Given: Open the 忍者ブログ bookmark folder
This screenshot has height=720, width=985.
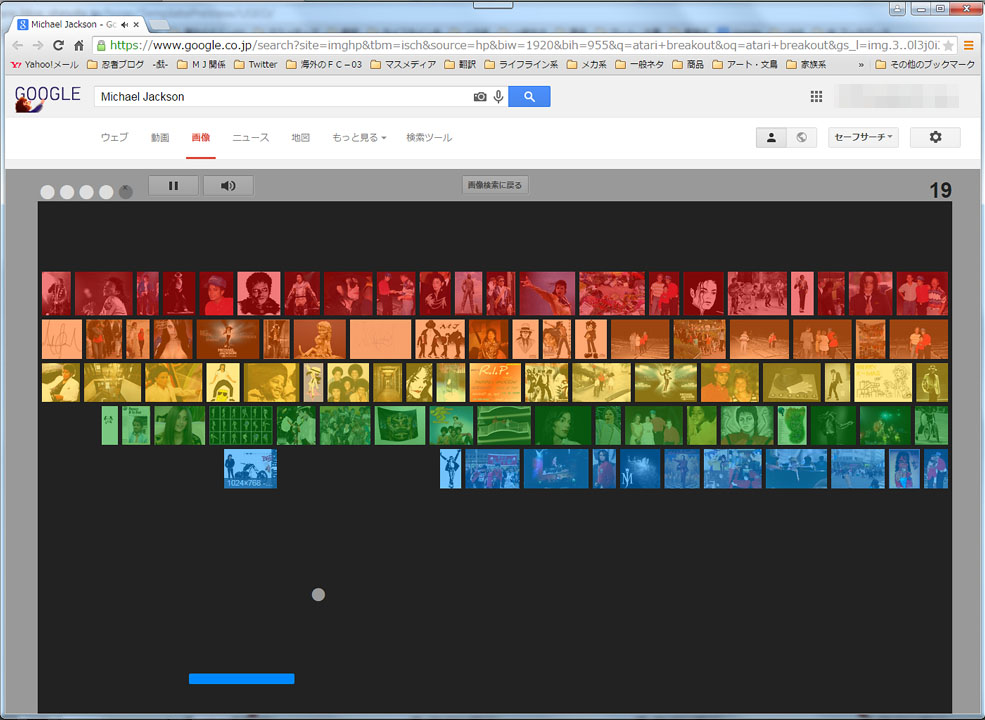Looking at the screenshot, I should click(x=116, y=64).
